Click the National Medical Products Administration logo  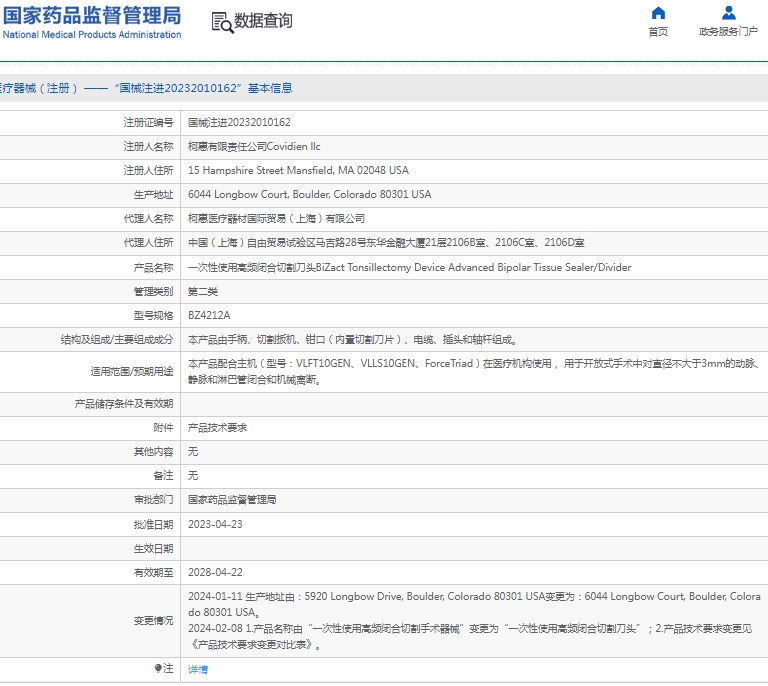92,23
